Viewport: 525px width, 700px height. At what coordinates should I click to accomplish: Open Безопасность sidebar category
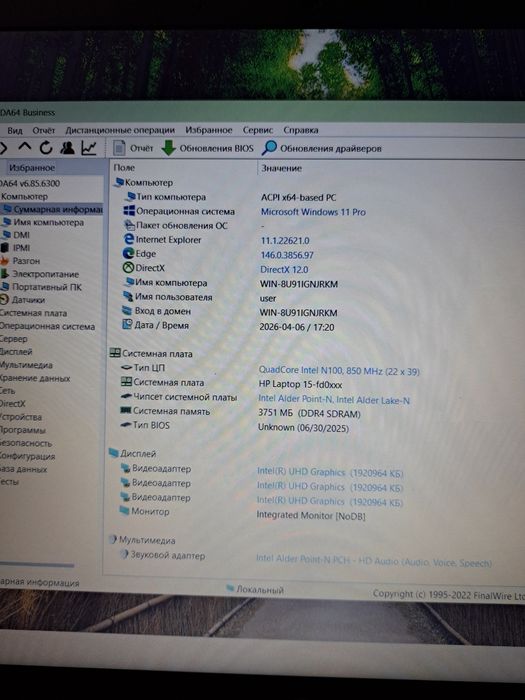click(x=26, y=443)
